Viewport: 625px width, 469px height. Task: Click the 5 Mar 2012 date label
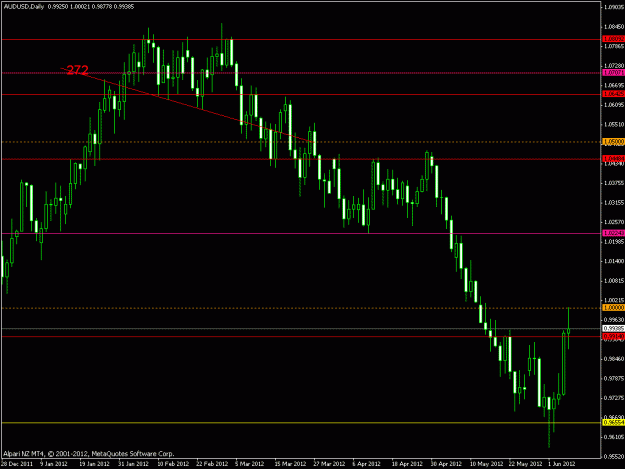pos(250,464)
